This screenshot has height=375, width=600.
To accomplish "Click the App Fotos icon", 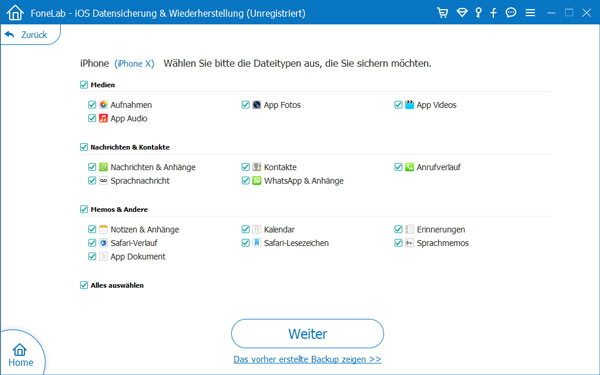I will pyautogui.click(x=257, y=104).
